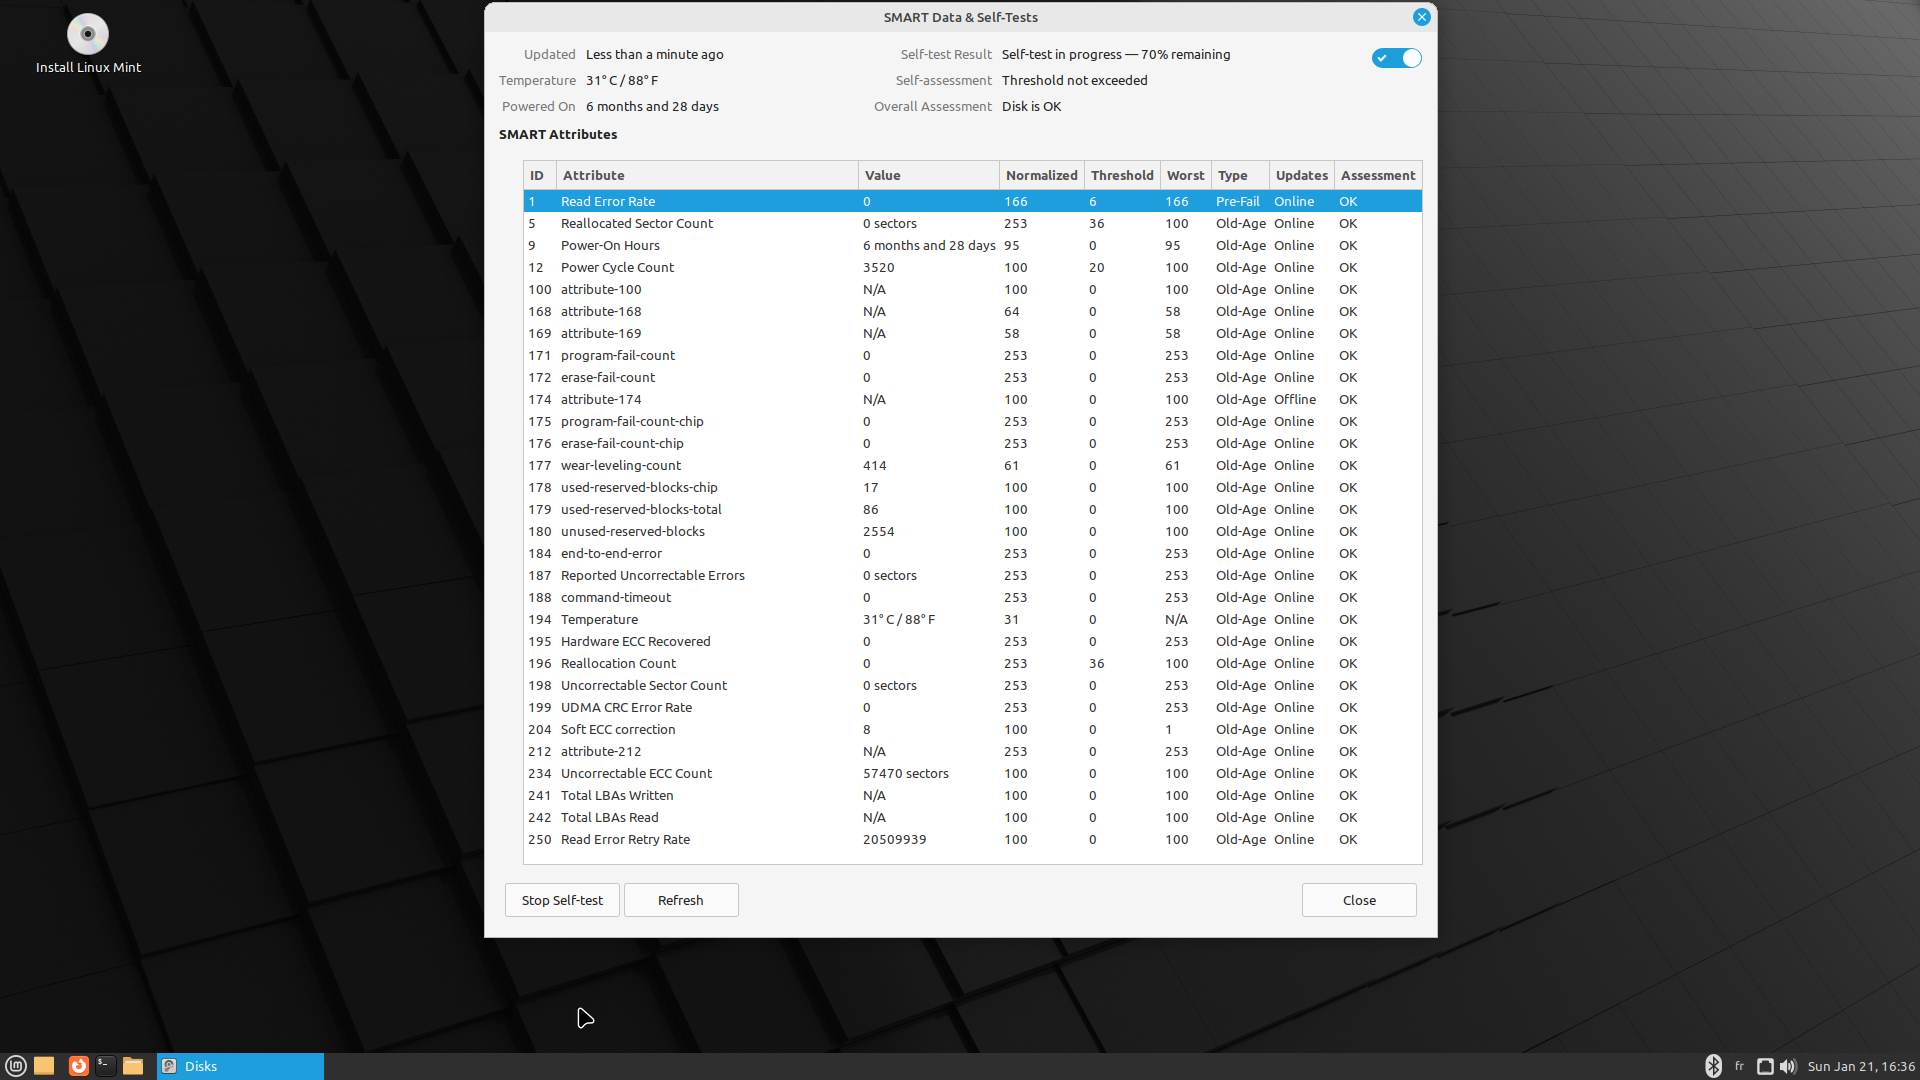The width and height of the screenshot is (1920, 1080).
Task: Click the Refresh button
Action: point(680,900)
